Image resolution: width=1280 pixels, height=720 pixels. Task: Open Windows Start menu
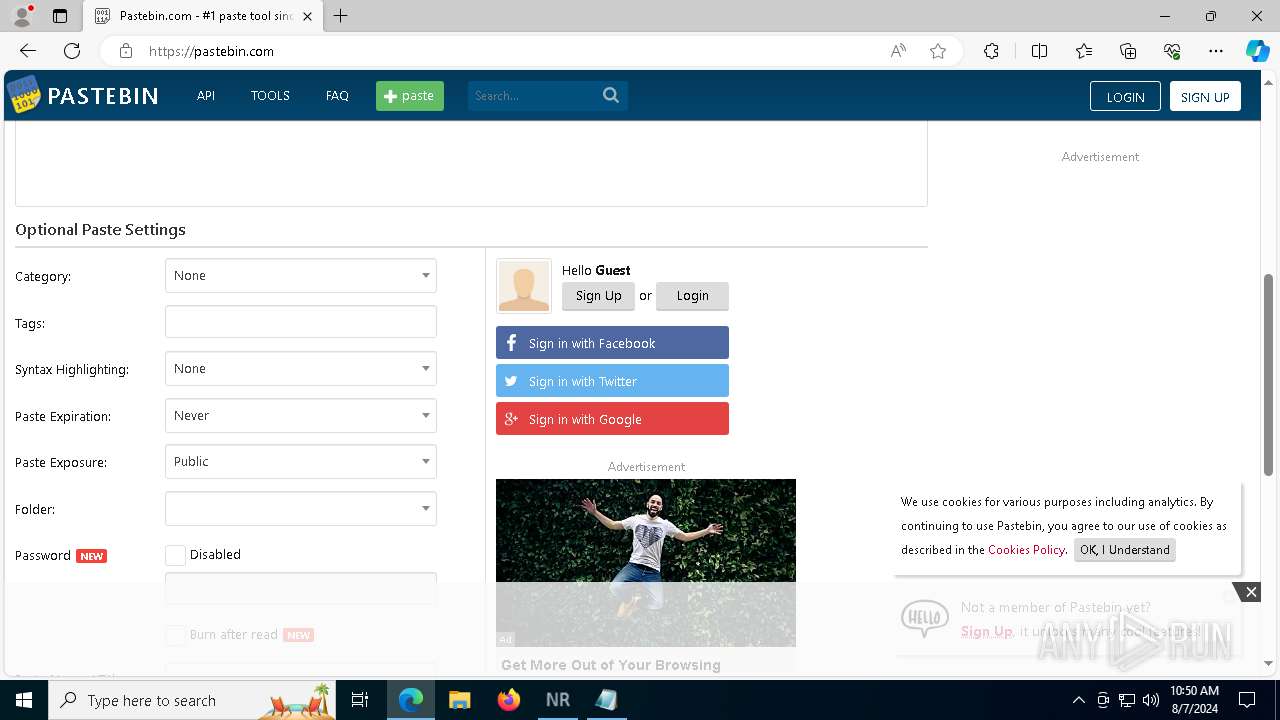(x=24, y=700)
